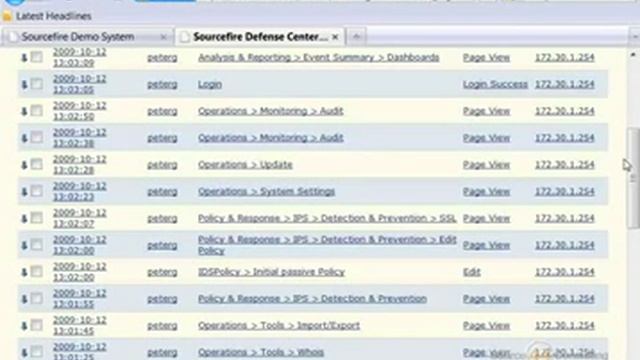The image size is (640, 360).
Task: Open a new browser tab
Action: tap(356, 37)
